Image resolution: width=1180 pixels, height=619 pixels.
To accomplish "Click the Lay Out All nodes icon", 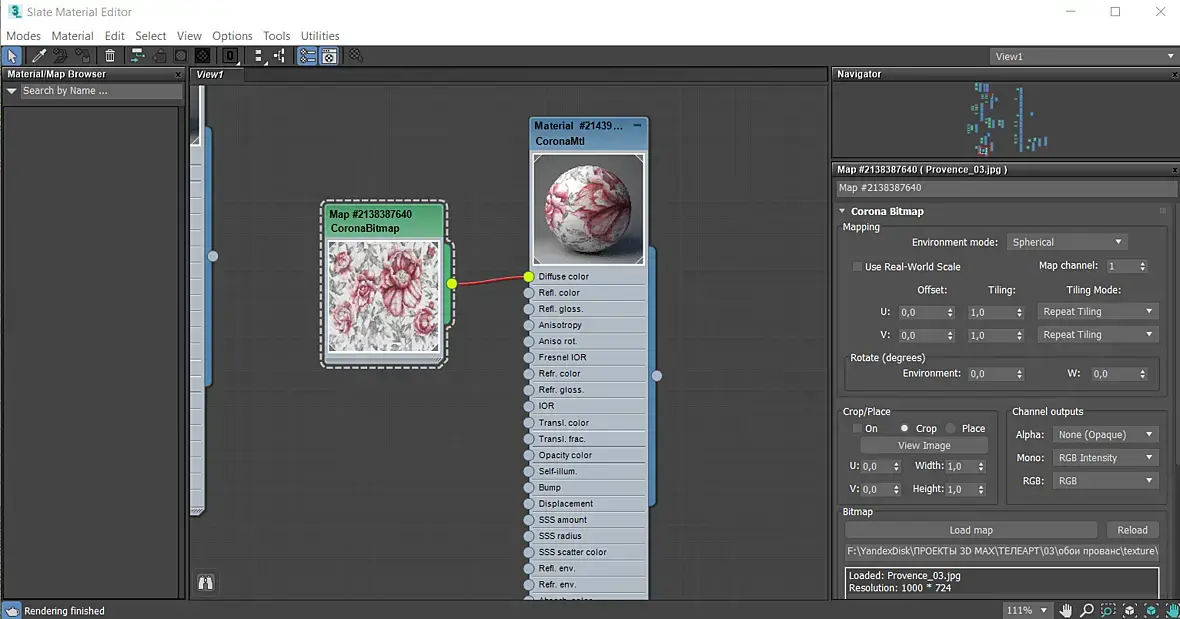I will (259, 56).
